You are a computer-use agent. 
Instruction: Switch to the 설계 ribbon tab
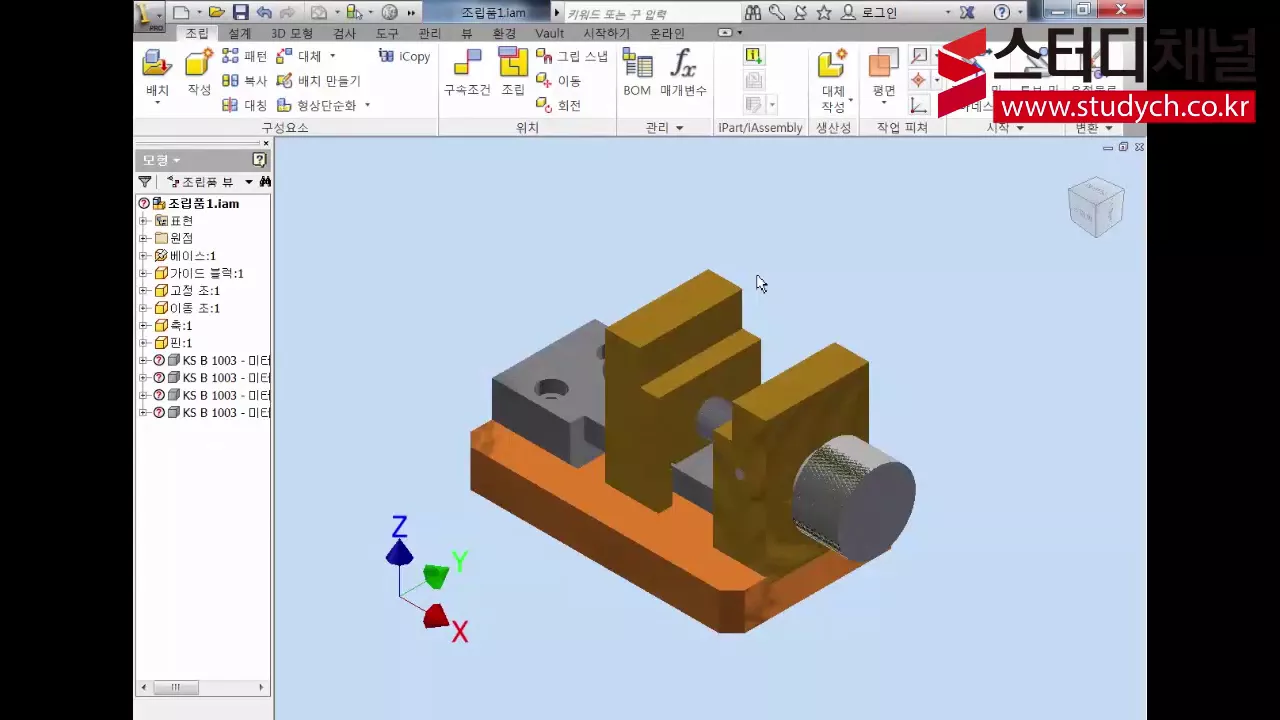[x=240, y=33]
